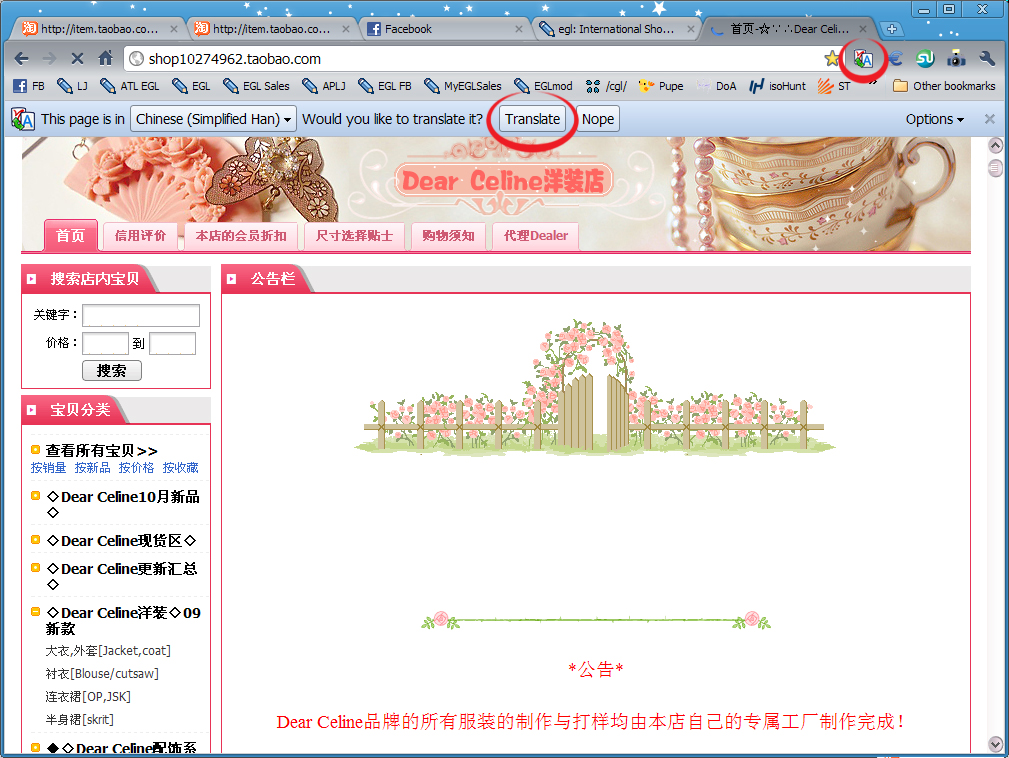Stop loading with the X button
Image resolution: width=1009 pixels, height=758 pixels.
coord(77,59)
